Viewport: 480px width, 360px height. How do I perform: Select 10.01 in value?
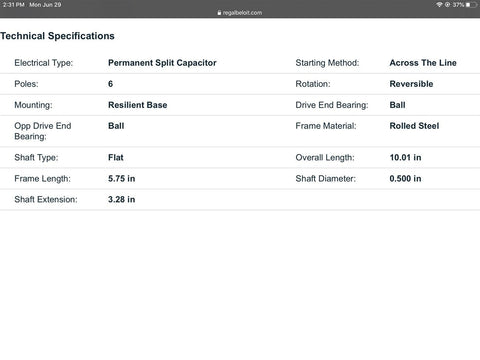pyautogui.click(x=405, y=157)
